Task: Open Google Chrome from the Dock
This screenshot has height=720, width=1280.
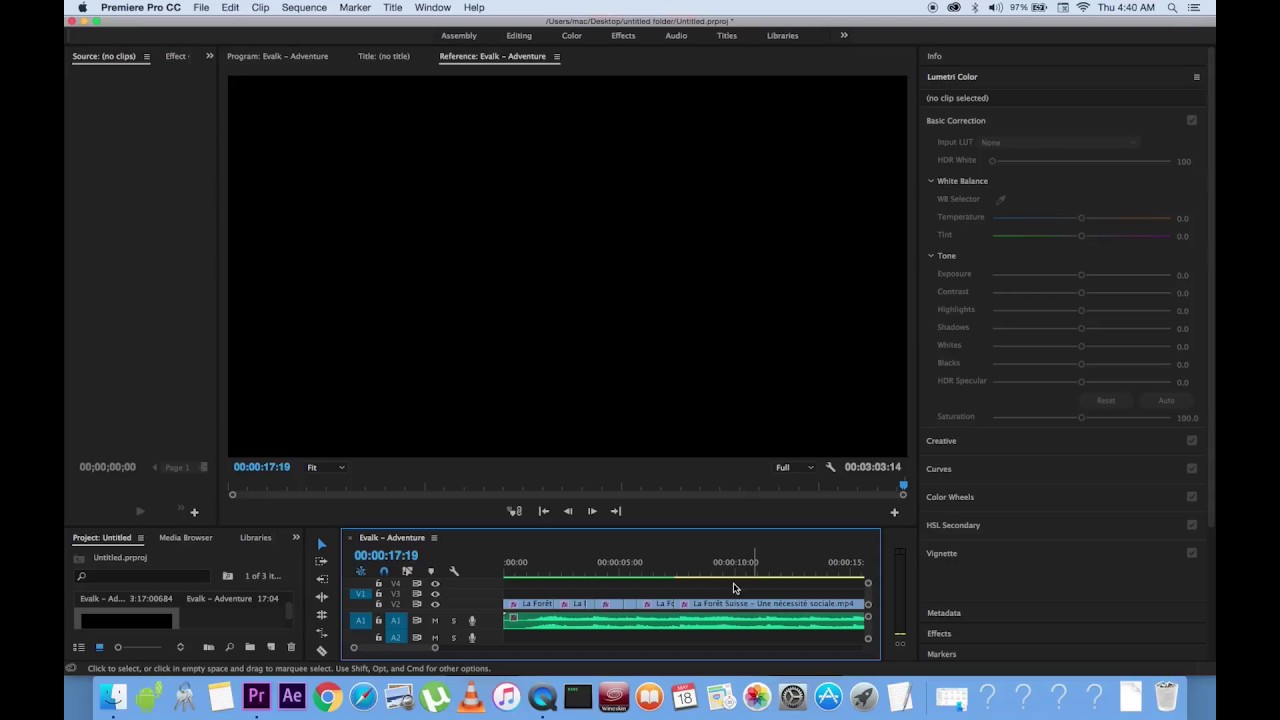Action: [x=327, y=696]
